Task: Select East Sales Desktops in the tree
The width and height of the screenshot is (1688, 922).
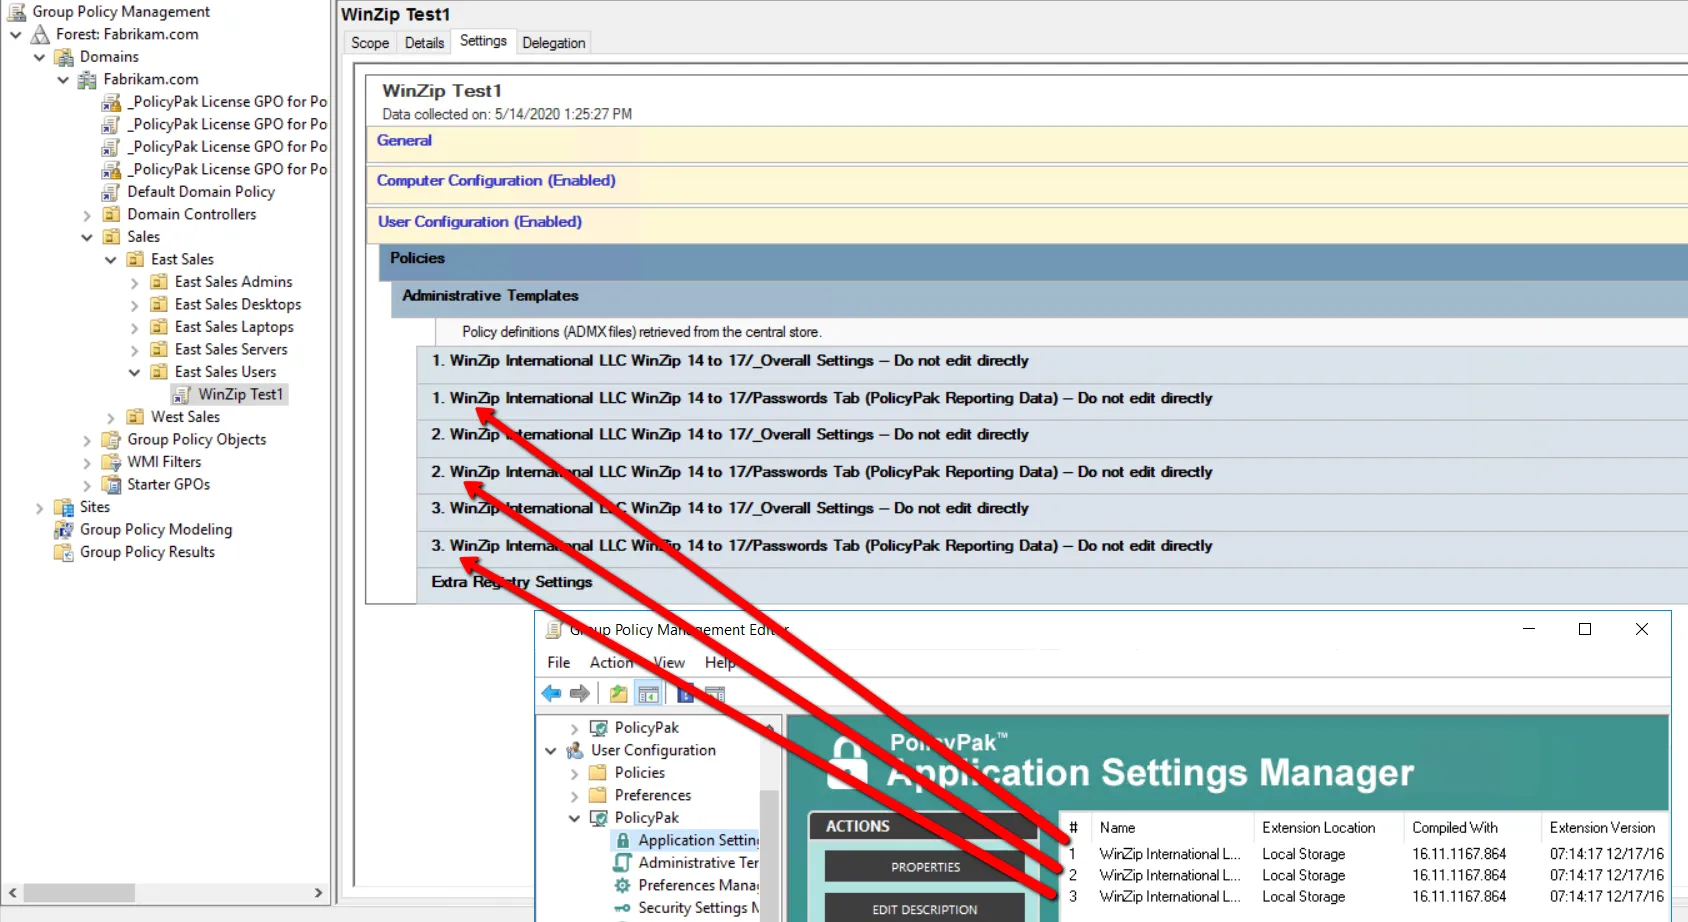Action: click(x=238, y=304)
